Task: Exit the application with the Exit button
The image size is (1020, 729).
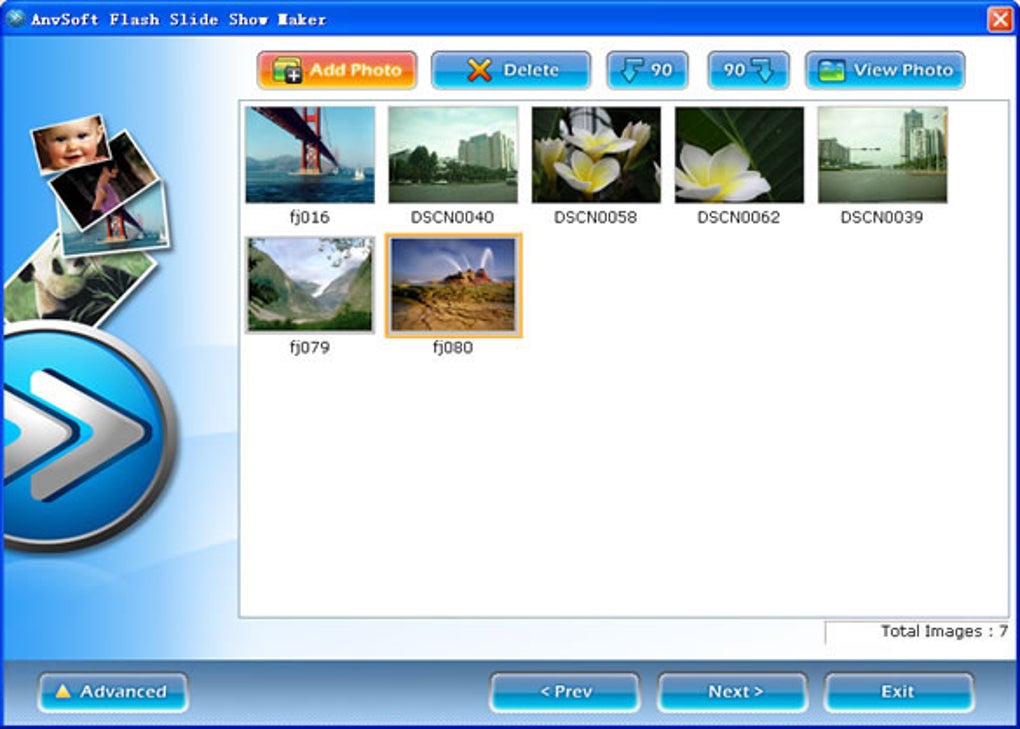Action: coord(899,692)
